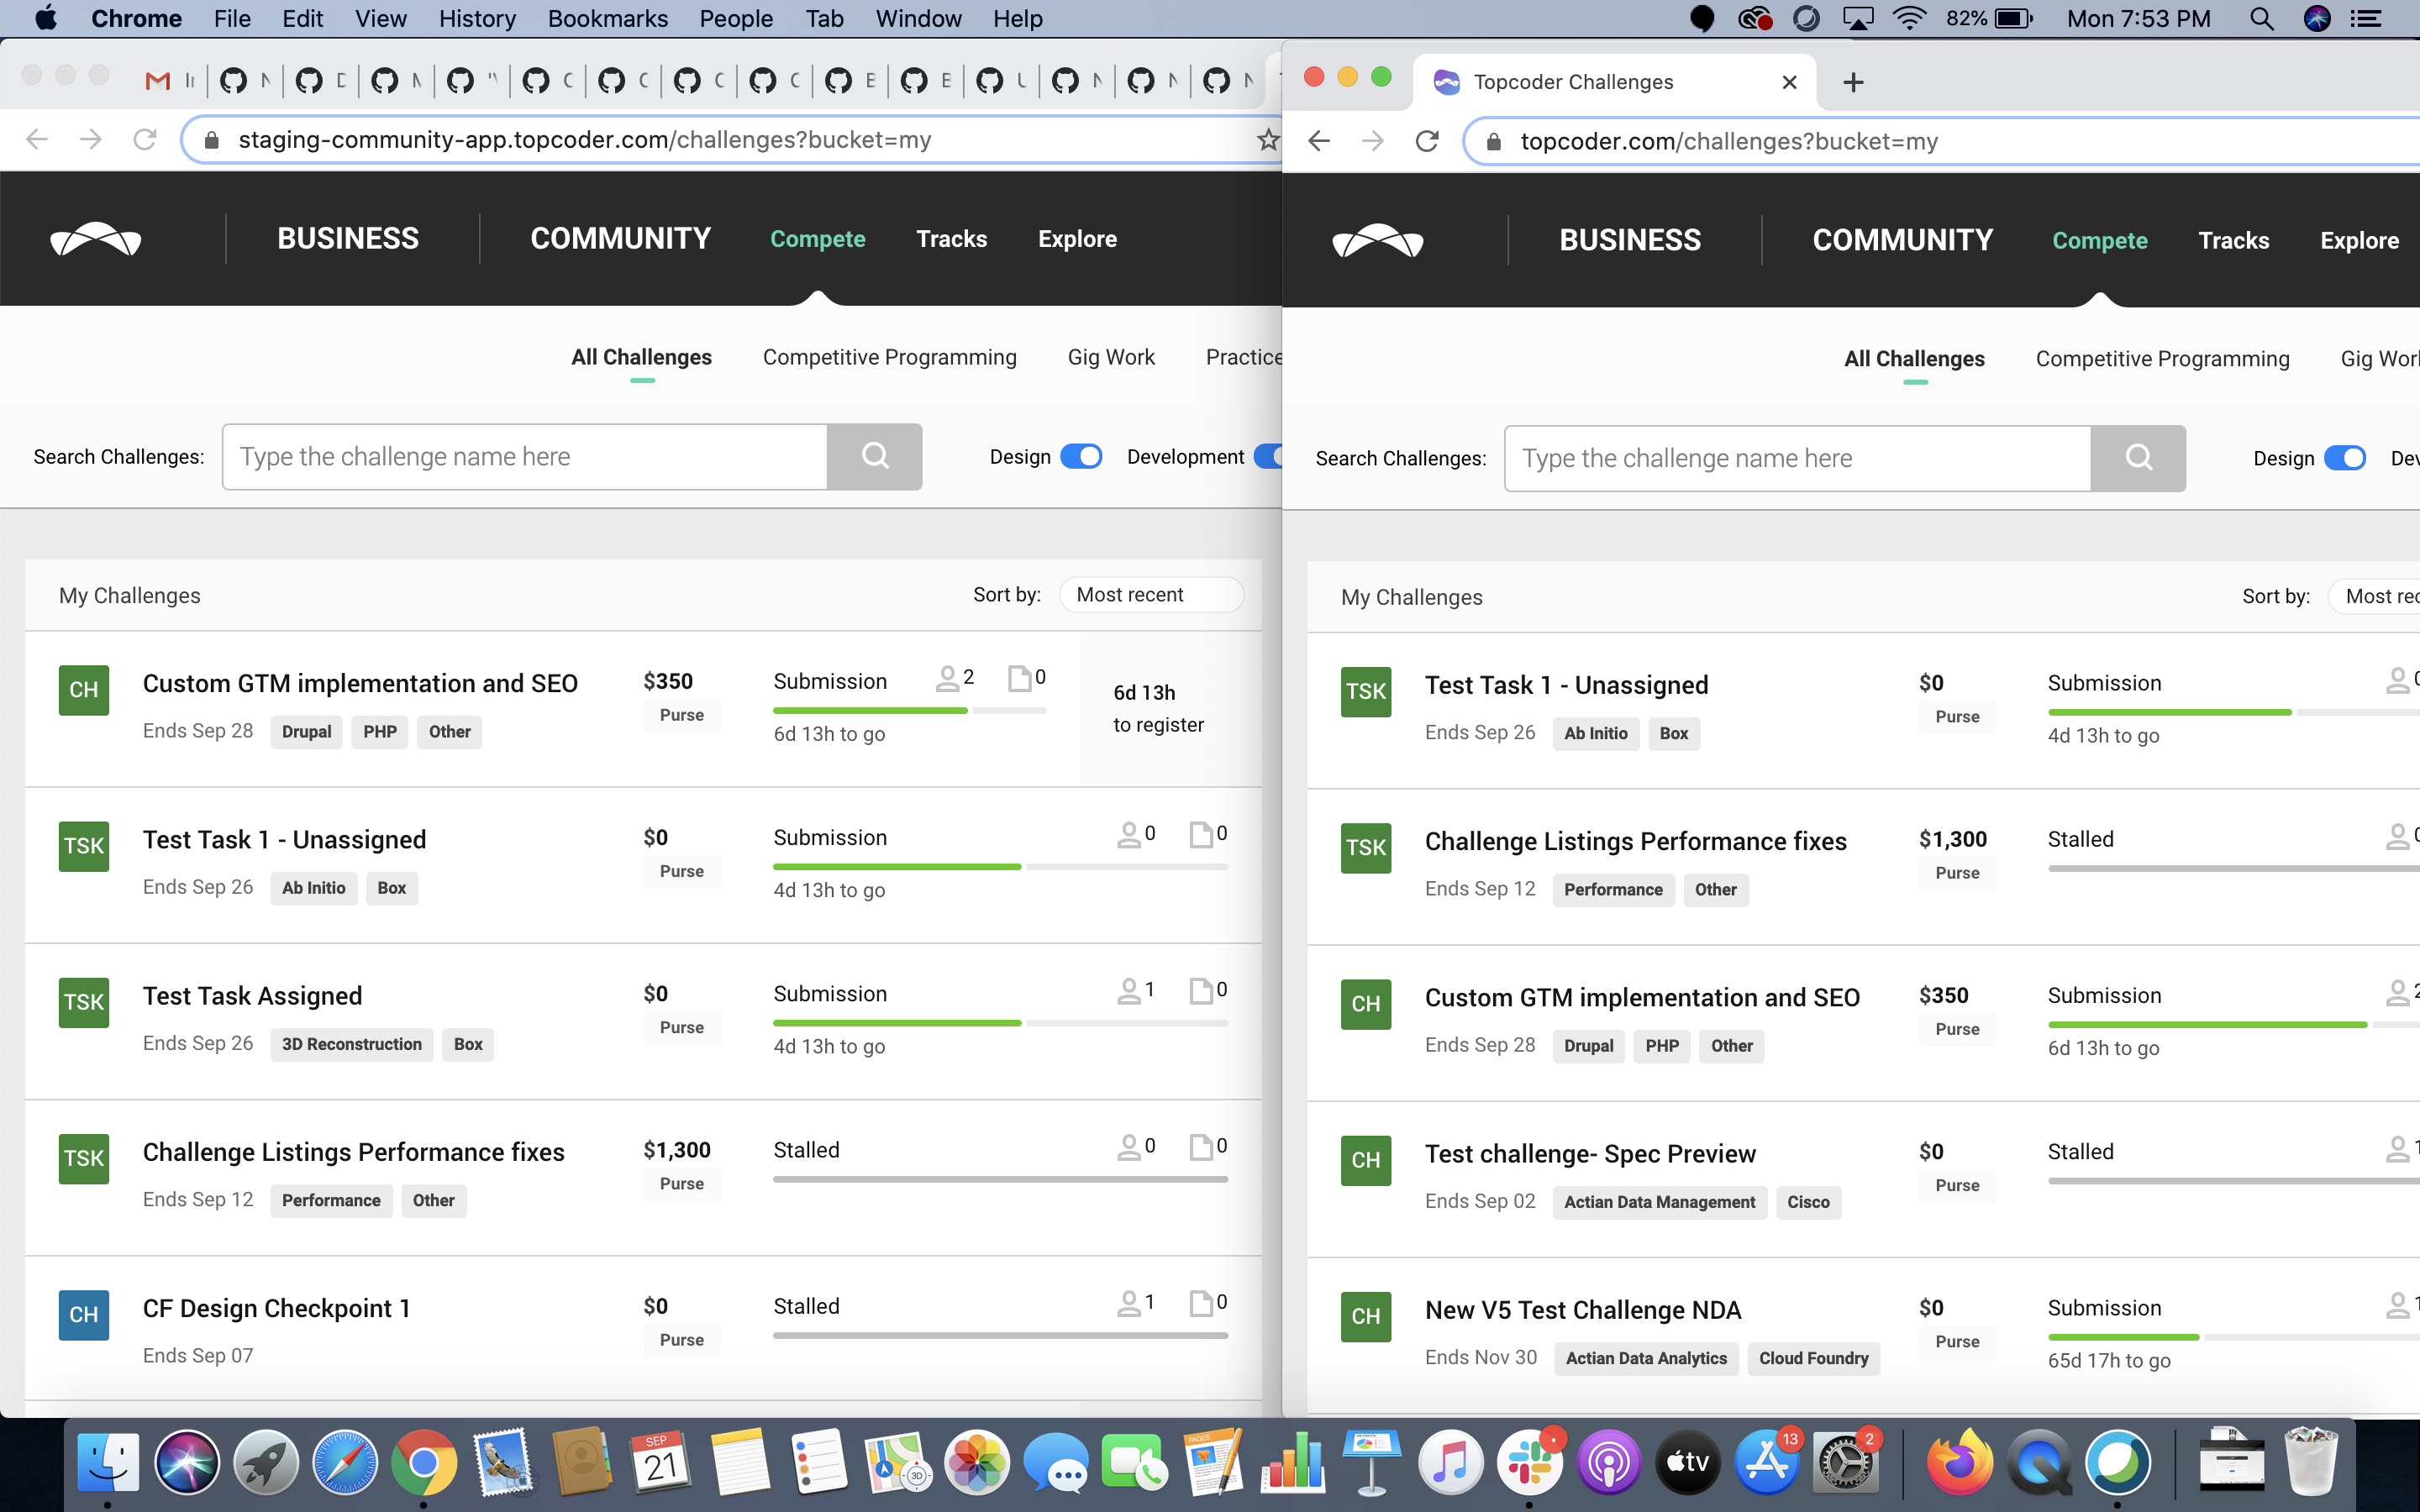The height and width of the screenshot is (1512, 2420).
Task: Click CH badge of CF Design Checkpoint 1
Action: click(84, 1314)
